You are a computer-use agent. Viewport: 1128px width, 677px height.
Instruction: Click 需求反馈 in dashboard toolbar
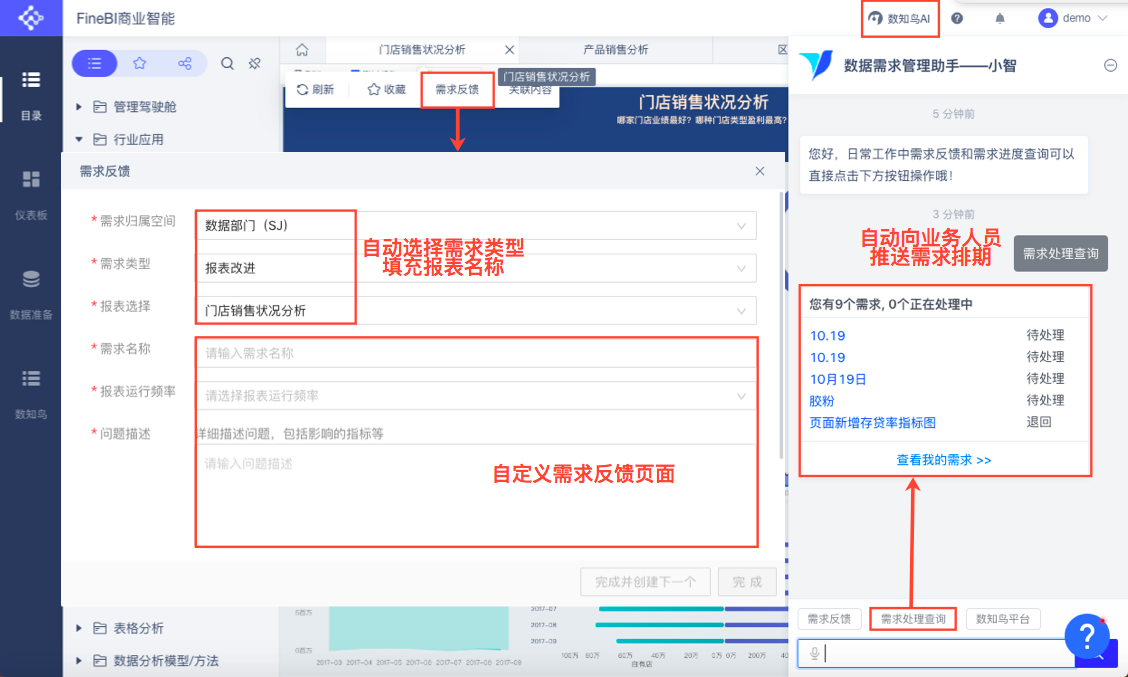coord(457,89)
